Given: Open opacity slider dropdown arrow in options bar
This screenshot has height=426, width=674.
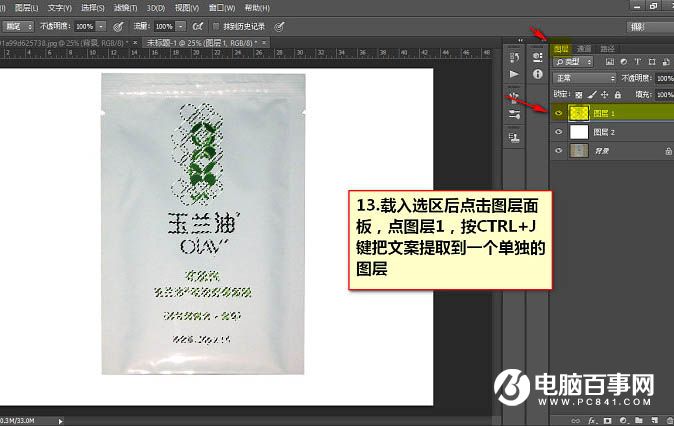Looking at the screenshot, I should pos(101,27).
